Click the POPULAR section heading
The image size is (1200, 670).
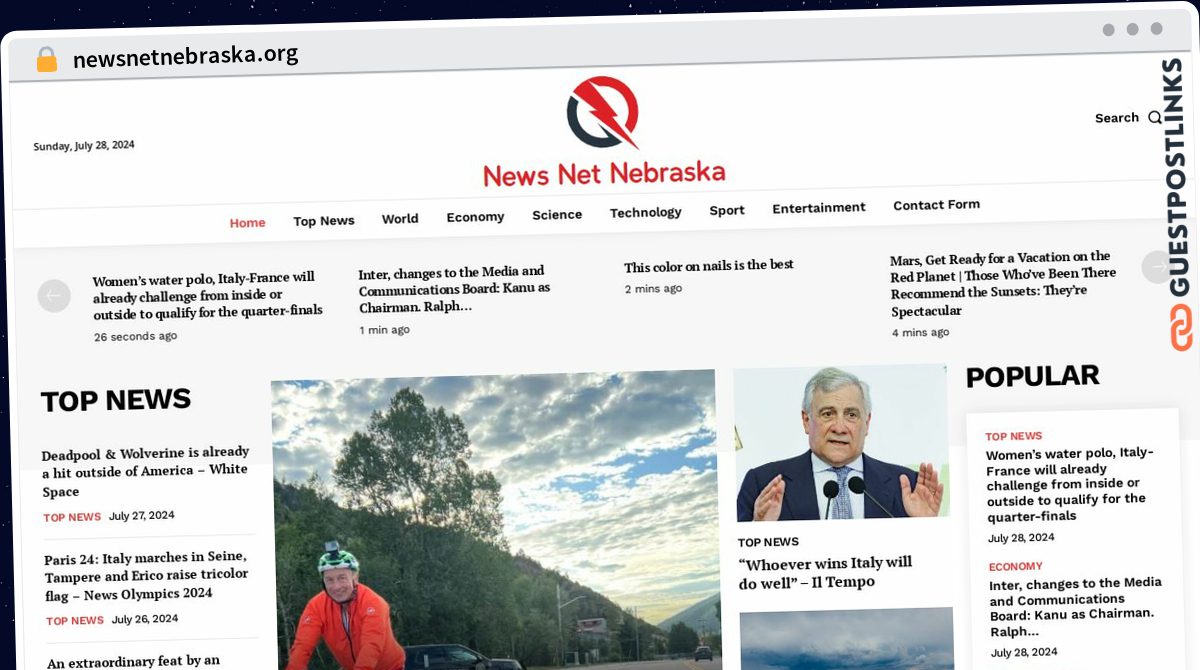[1032, 376]
